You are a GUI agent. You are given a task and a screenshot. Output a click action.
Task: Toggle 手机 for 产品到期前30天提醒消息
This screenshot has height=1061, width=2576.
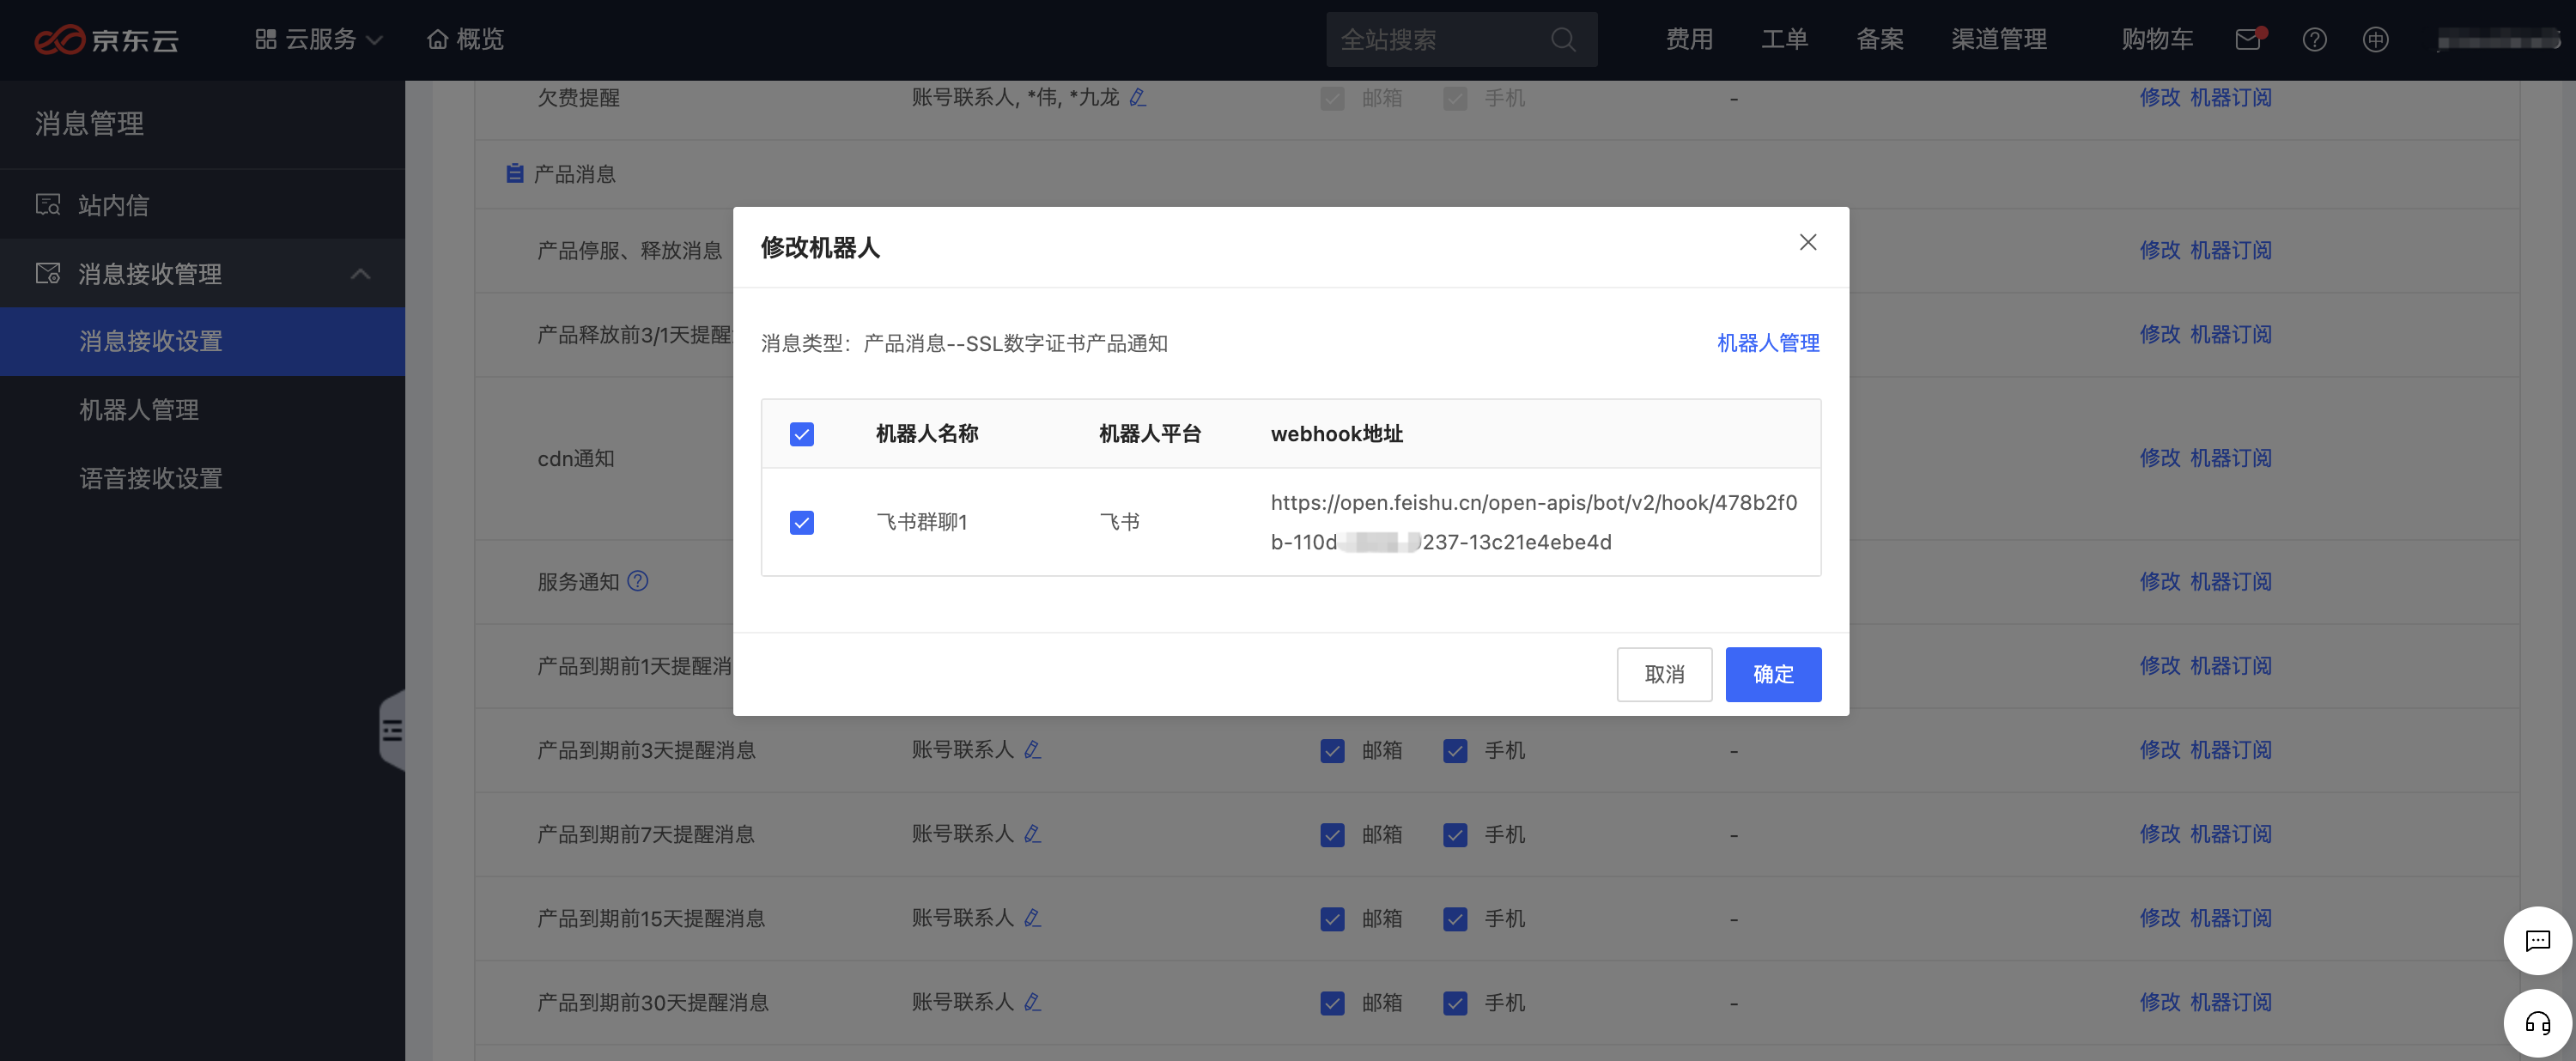(x=1455, y=1002)
